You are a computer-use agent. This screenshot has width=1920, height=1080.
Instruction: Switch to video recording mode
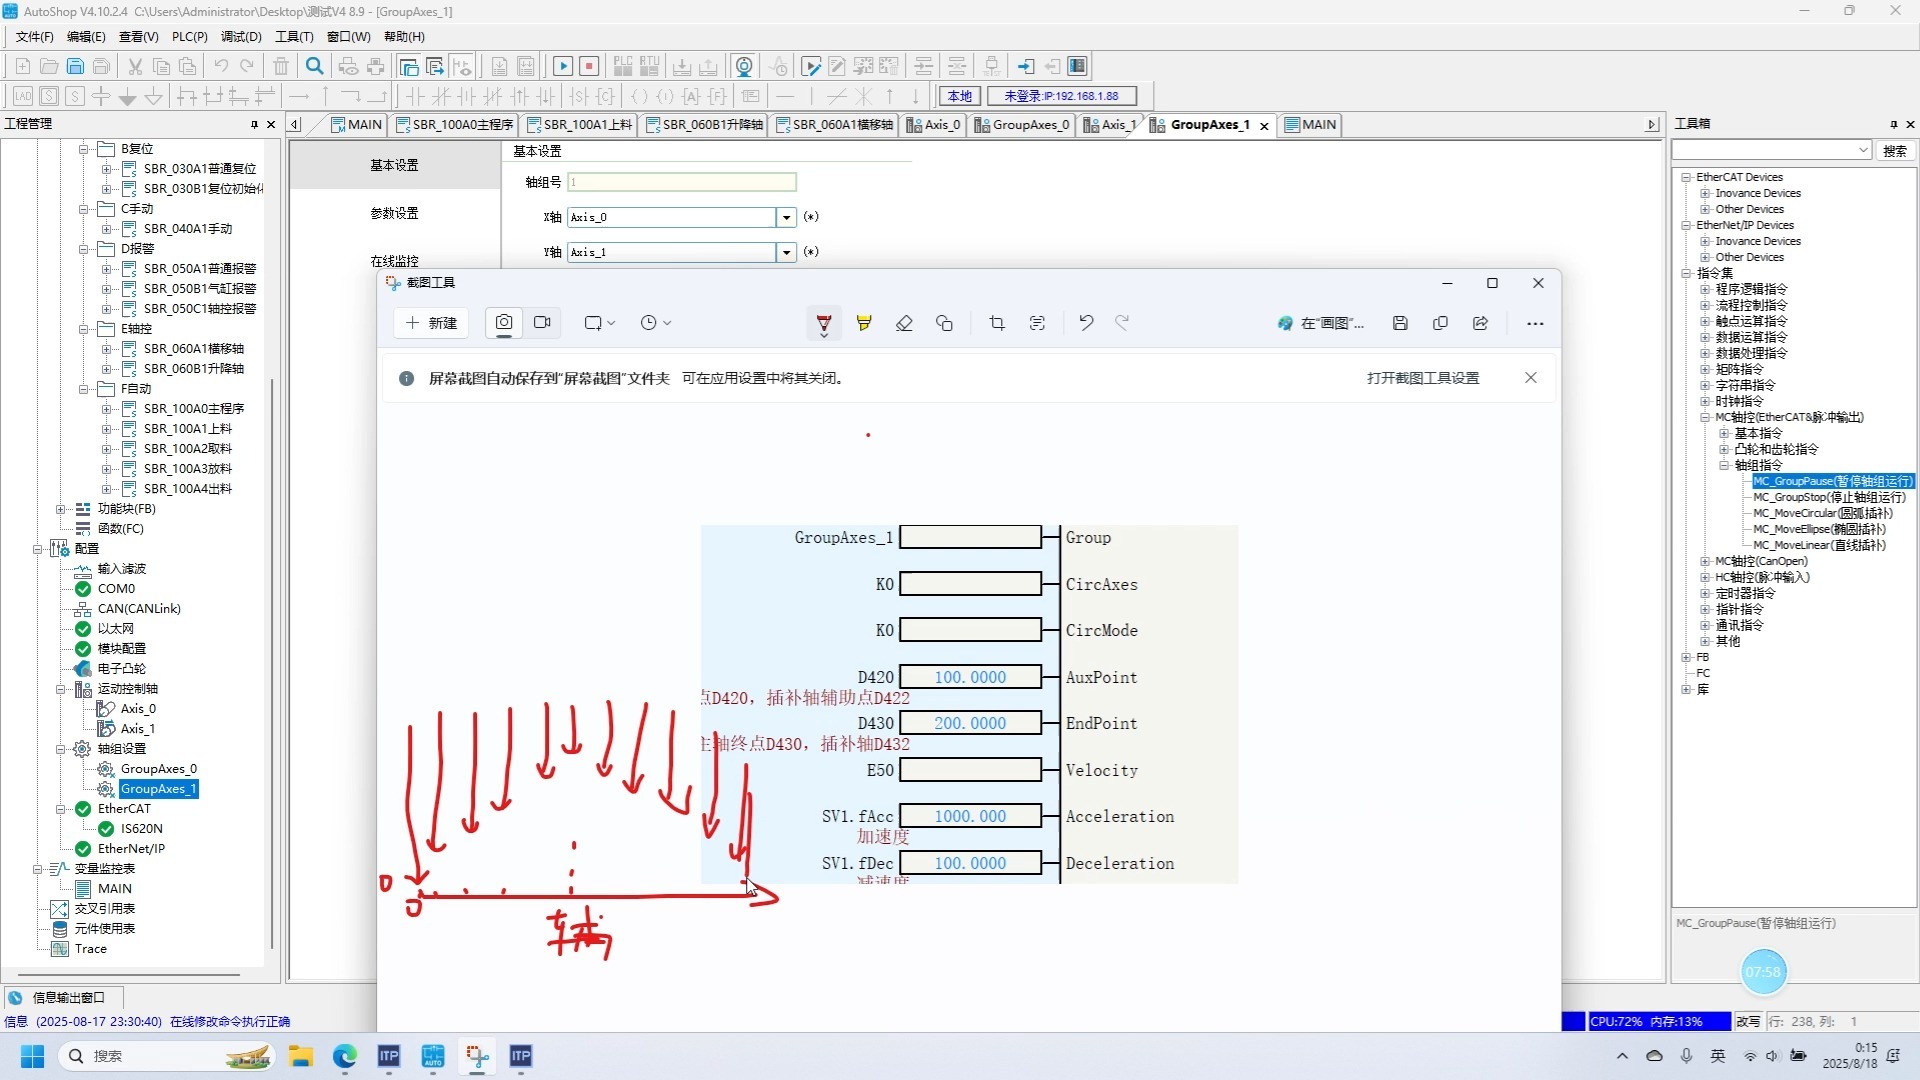(x=543, y=323)
